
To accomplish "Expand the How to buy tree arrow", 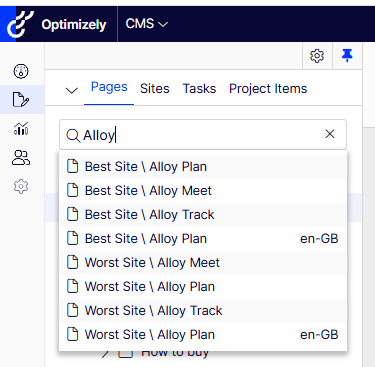I will click(105, 353).
